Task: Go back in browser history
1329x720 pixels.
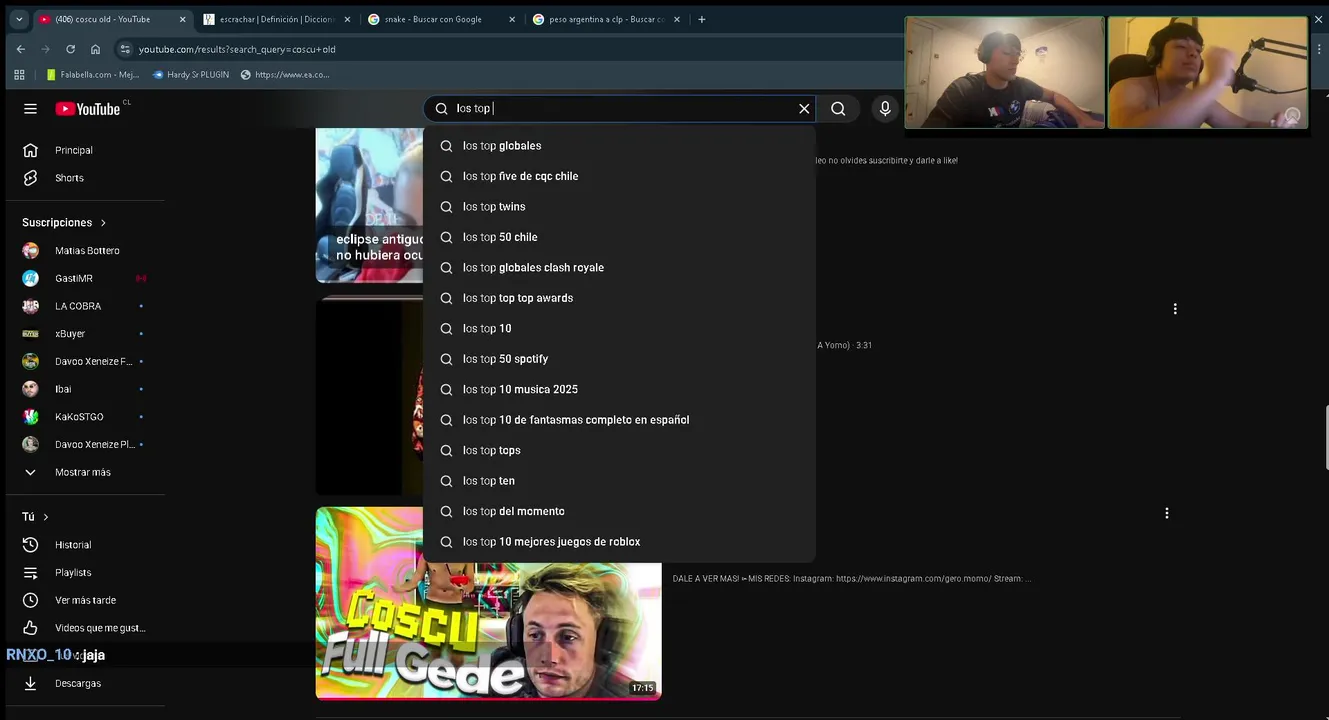Action: point(20,49)
